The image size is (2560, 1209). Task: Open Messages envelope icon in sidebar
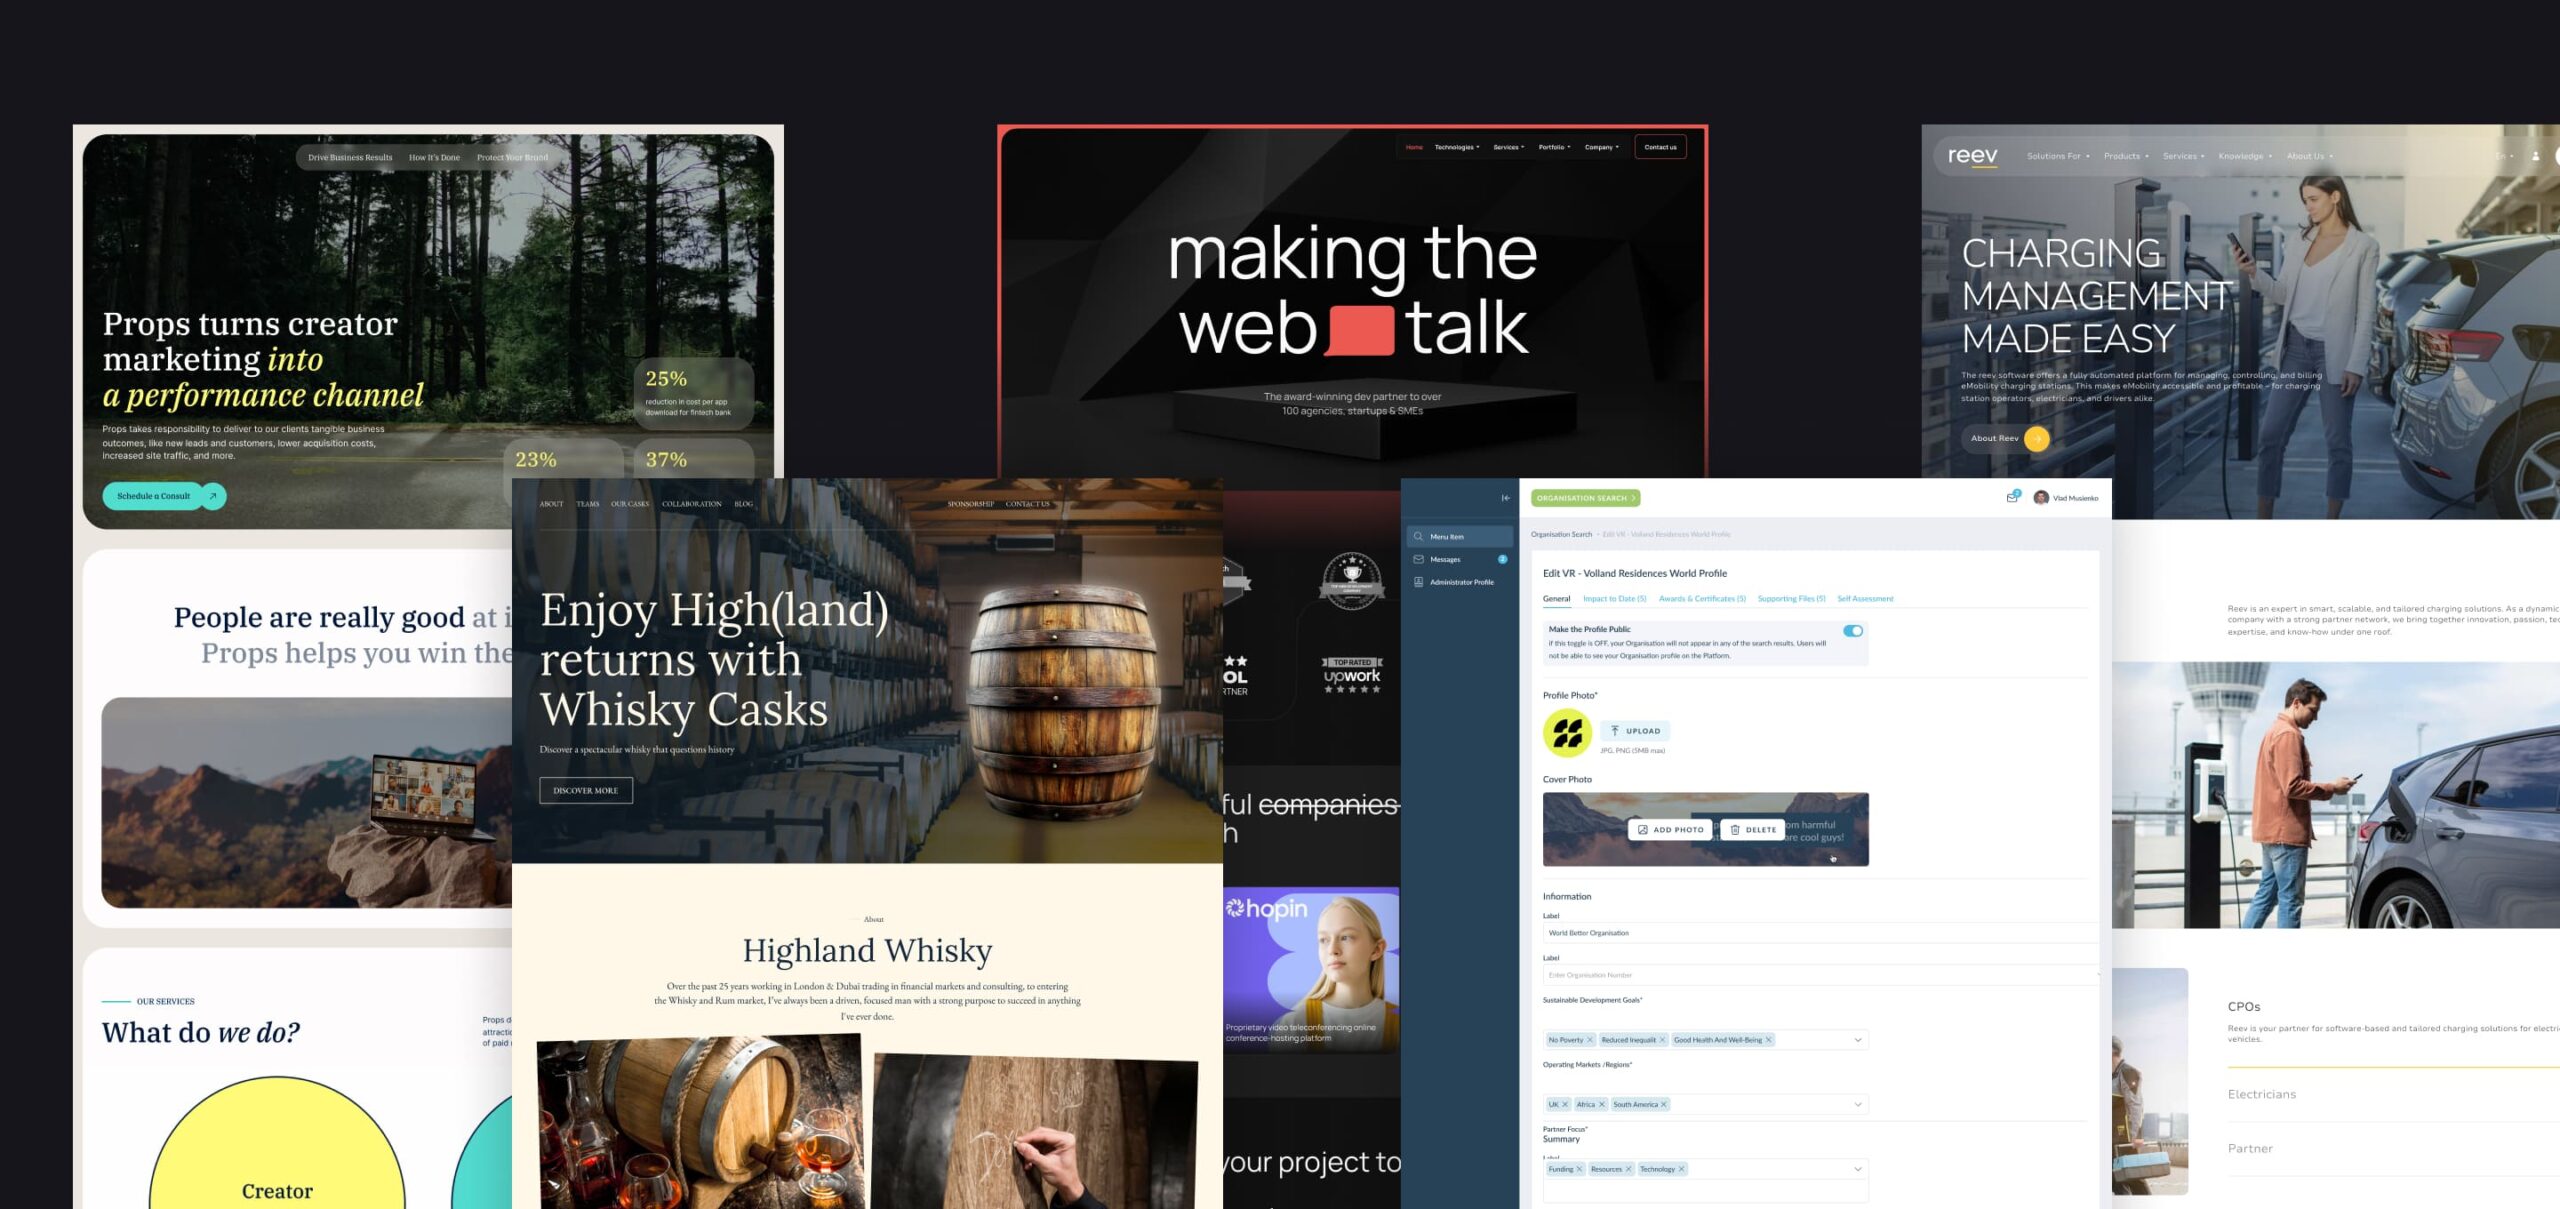[1418, 560]
